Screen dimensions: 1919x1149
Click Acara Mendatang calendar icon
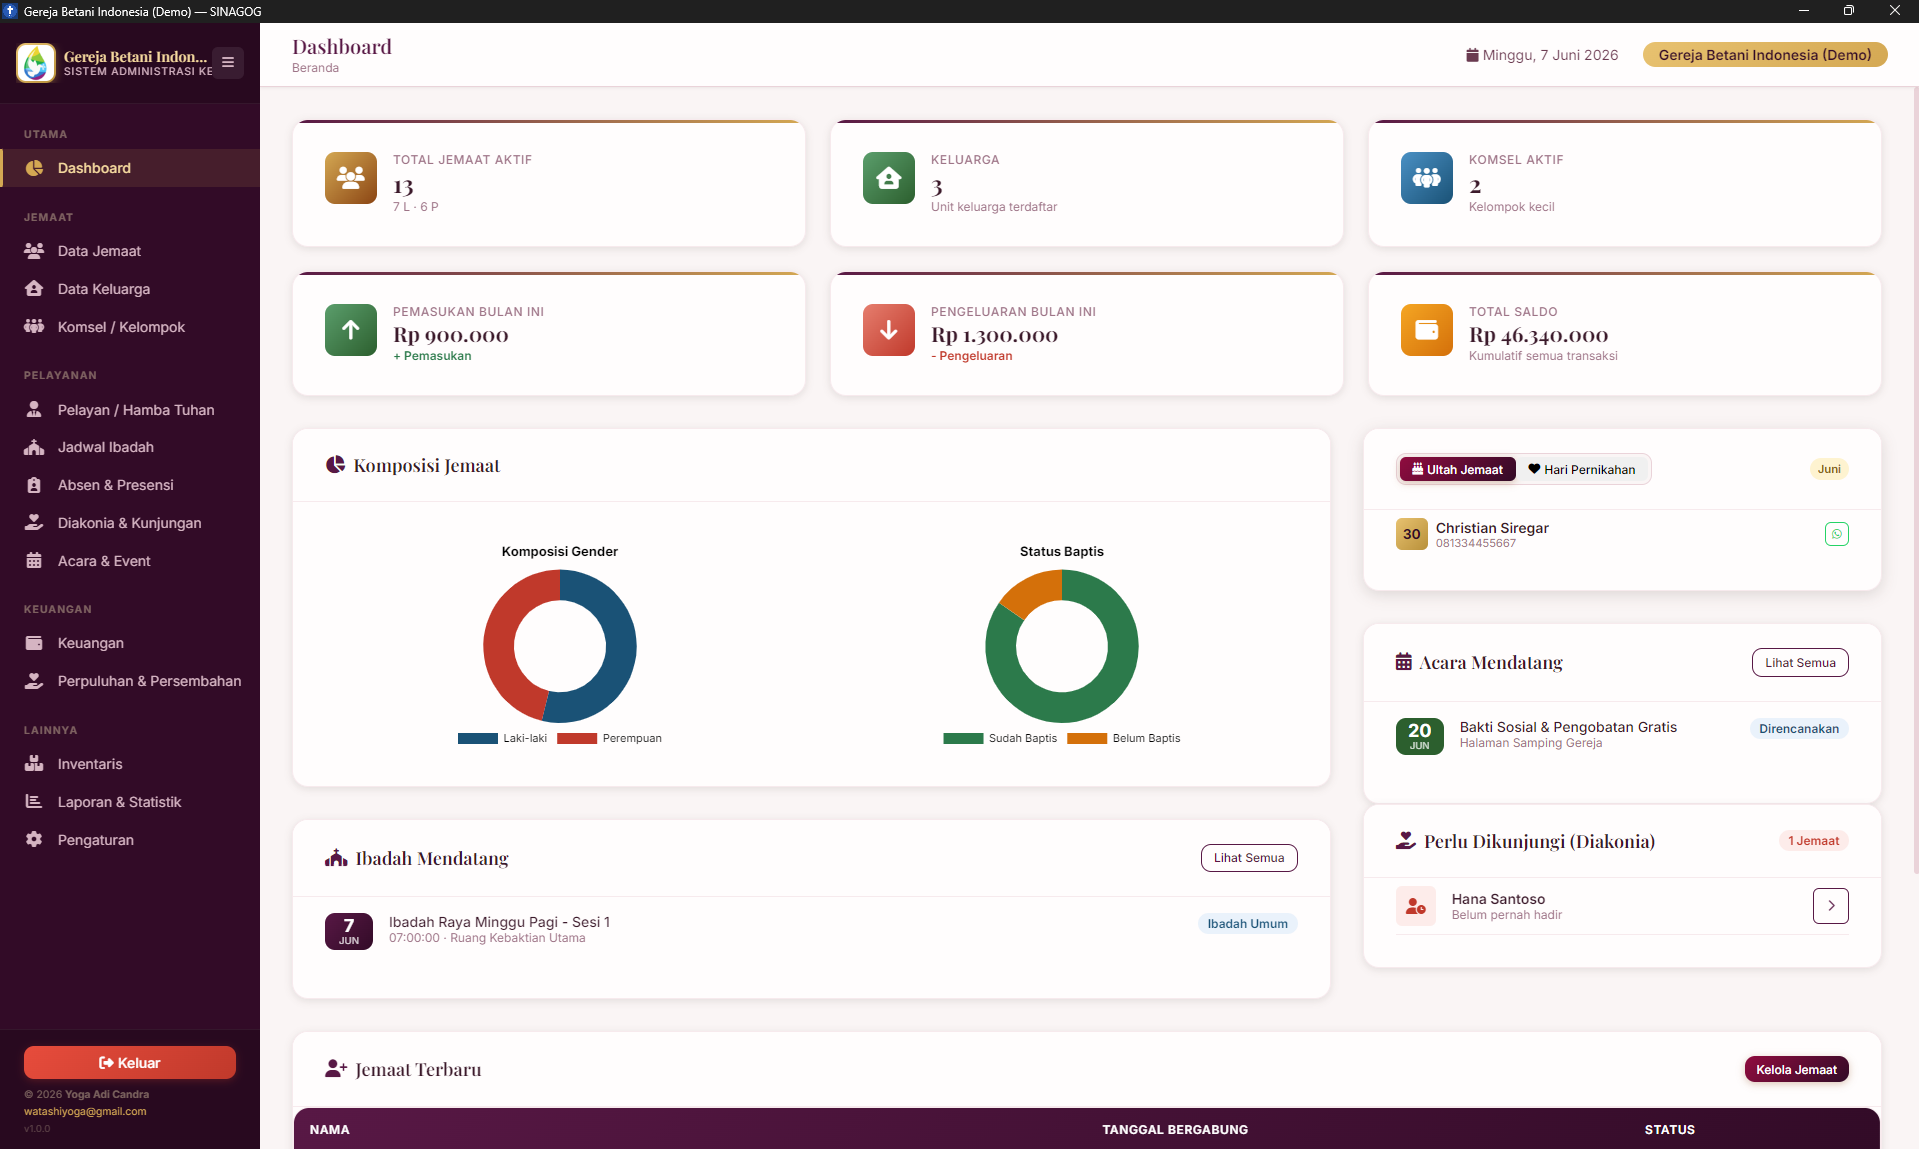[1404, 662]
